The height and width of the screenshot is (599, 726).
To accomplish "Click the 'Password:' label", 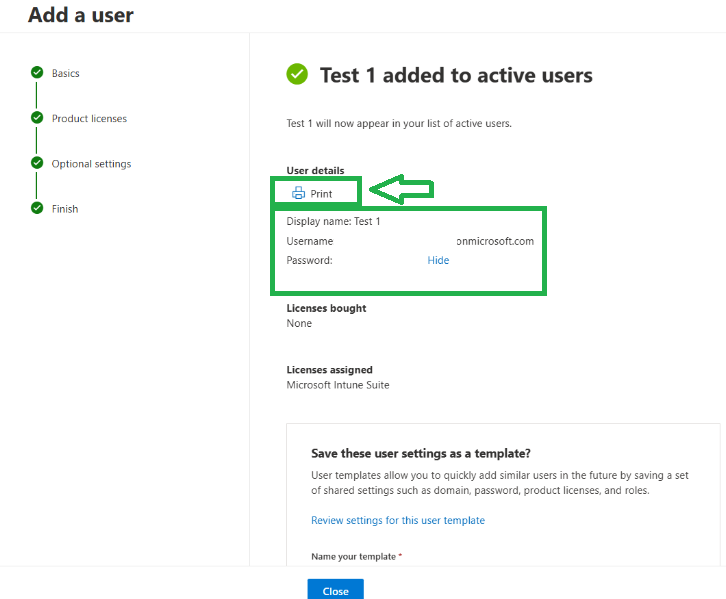I will click(309, 260).
